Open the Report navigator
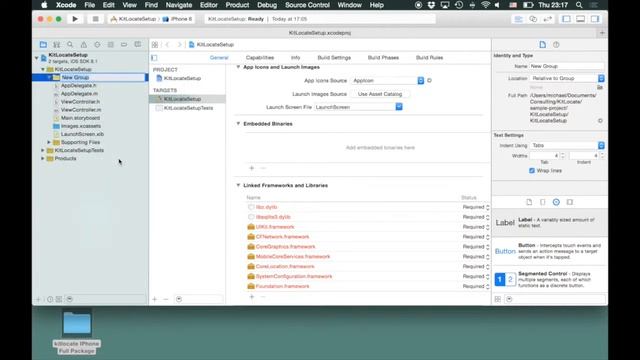The image size is (640, 360). pos(138,44)
